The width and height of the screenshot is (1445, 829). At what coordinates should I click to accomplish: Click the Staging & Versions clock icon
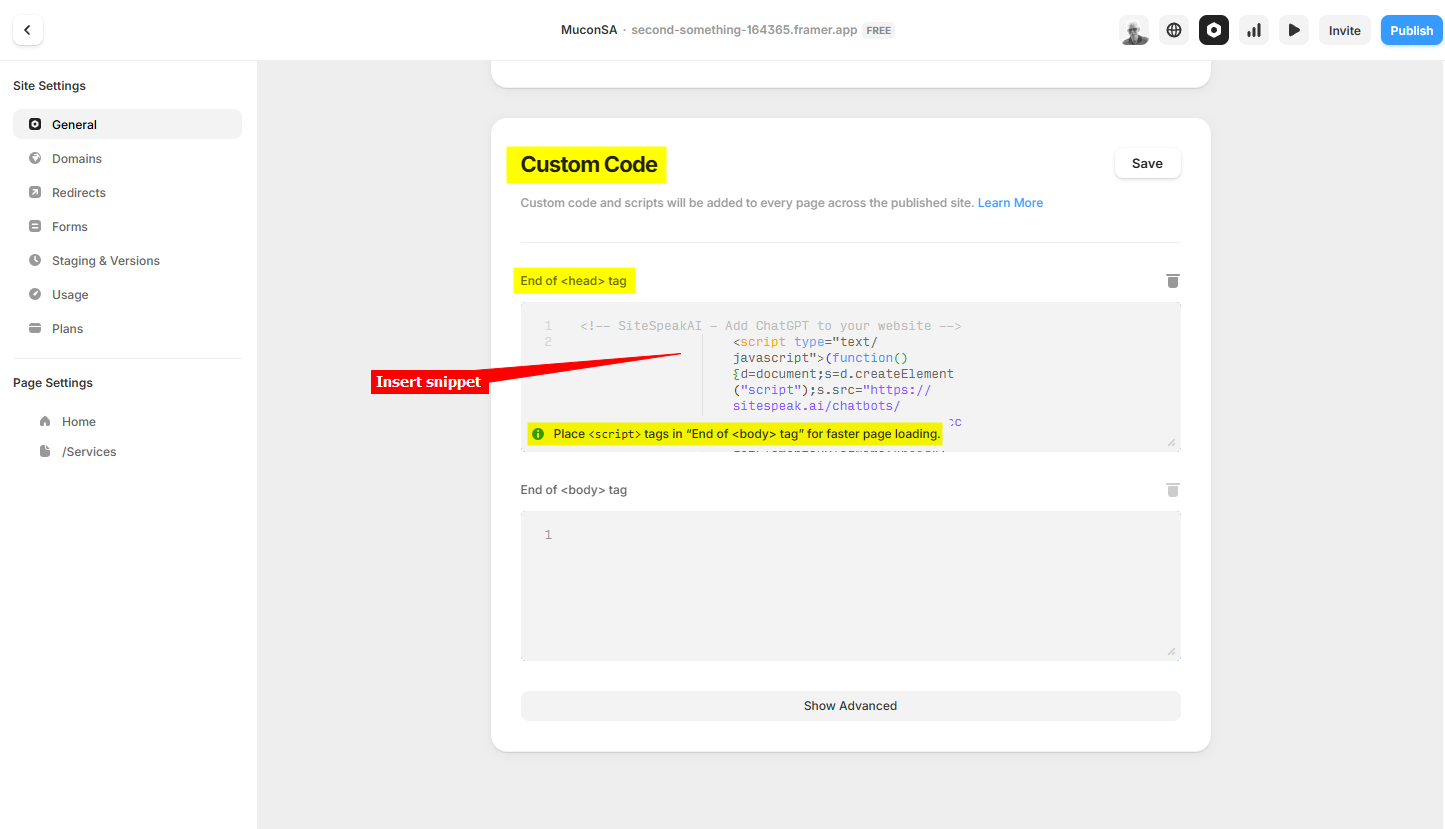coord(35,261)
